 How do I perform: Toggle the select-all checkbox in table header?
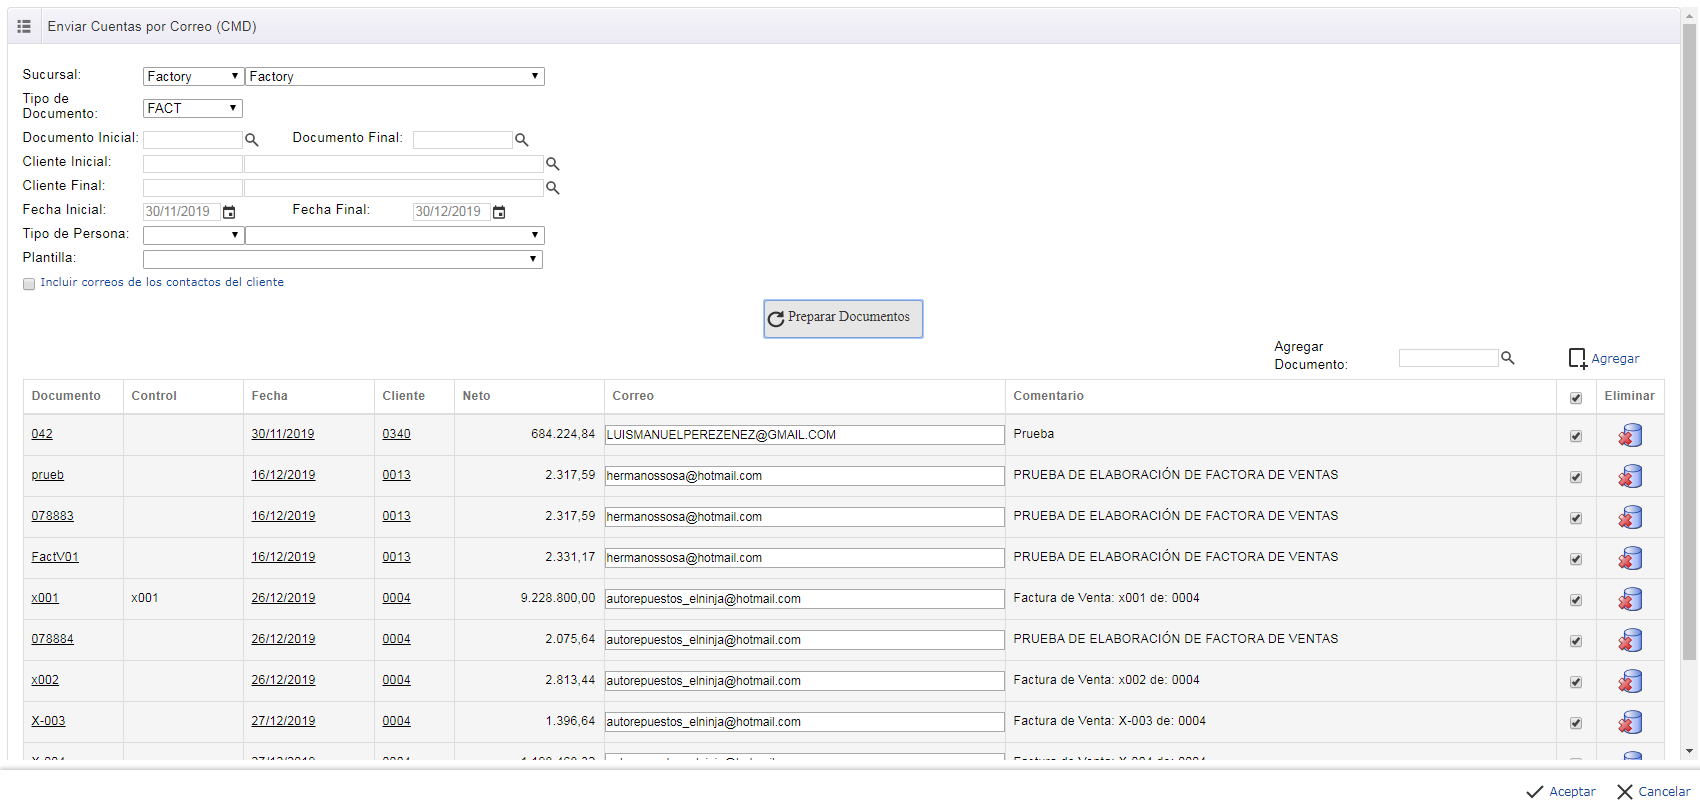pyautogui.click(x=1576, y=398)
